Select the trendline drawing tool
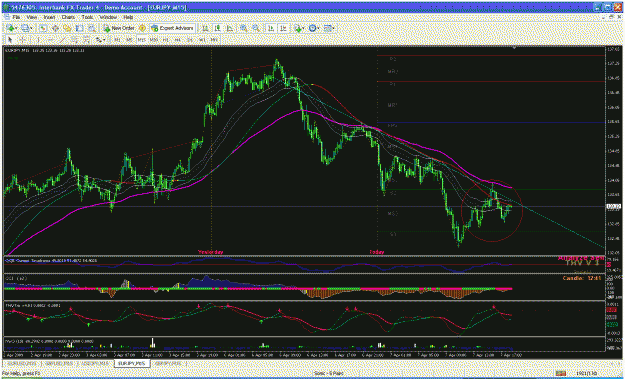The width and height of the screenshot is (625, 379). point(63,40)
